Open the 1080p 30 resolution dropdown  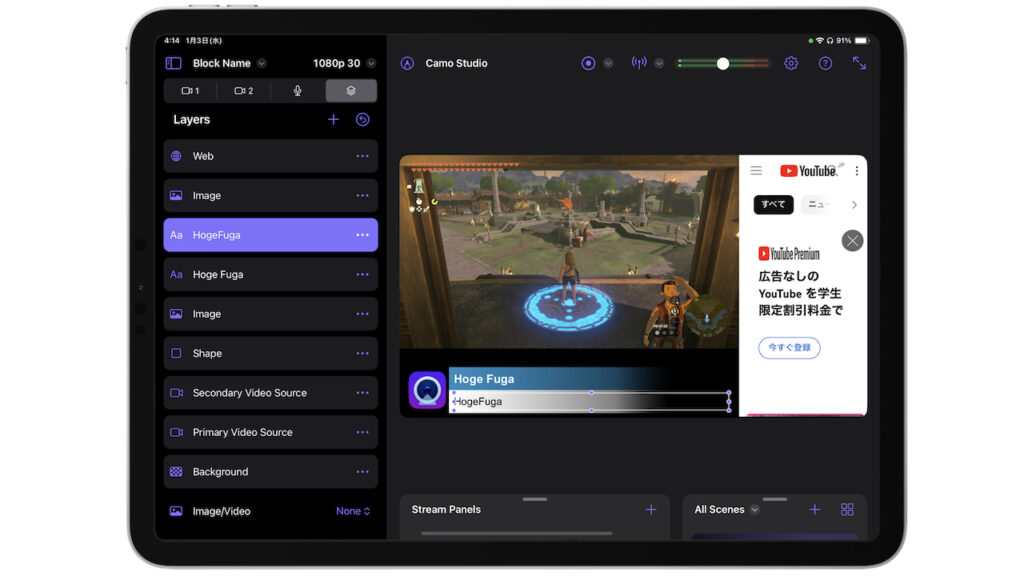click(x=371, y=63)
